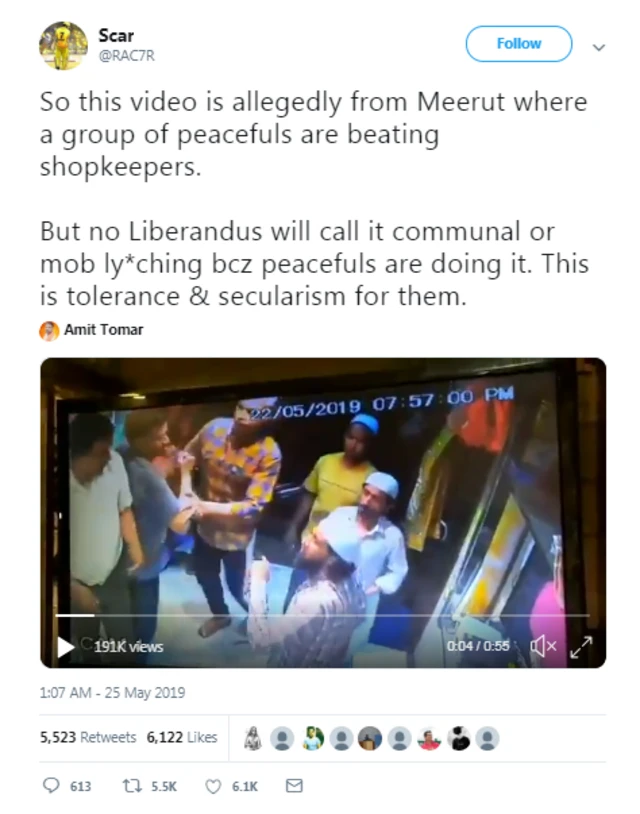Screen dimensions: 640x814
Task: Play the embedded video
Action: [65, 646]
